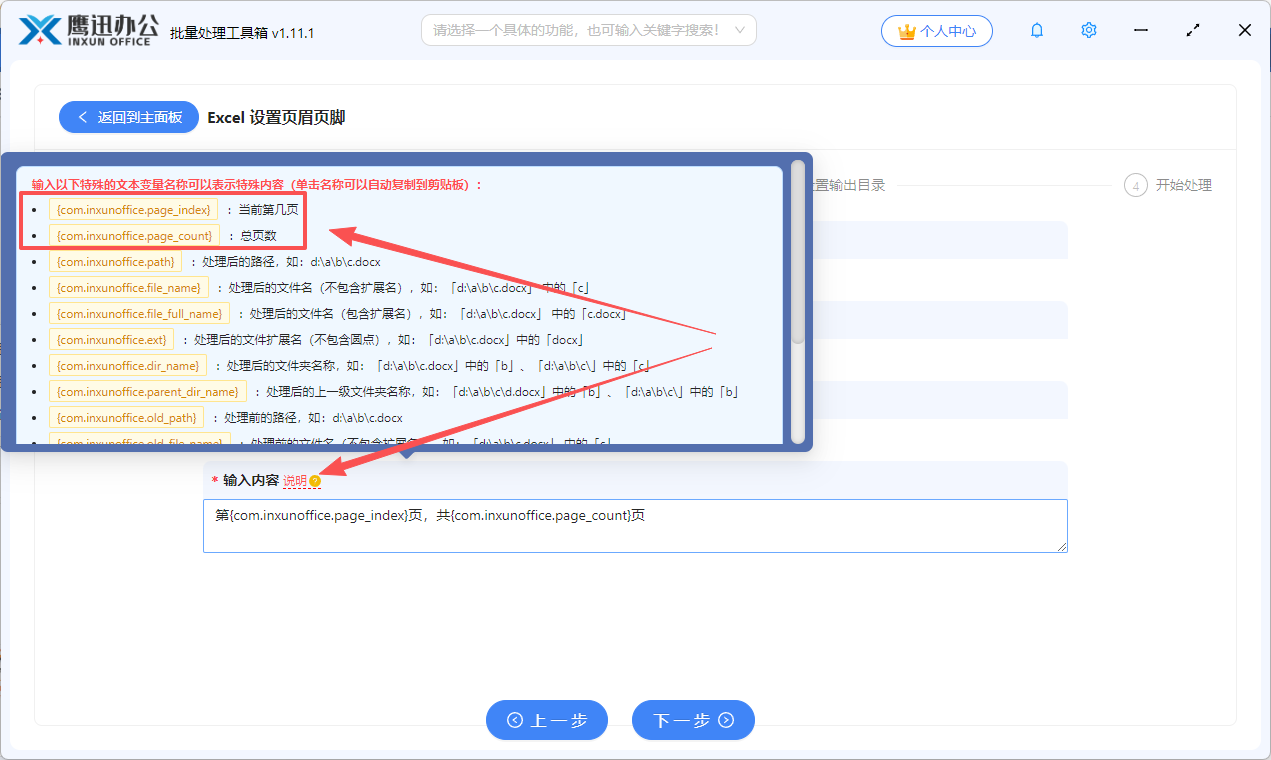Click the orange help icon beside 说明

tap(315, 481)
